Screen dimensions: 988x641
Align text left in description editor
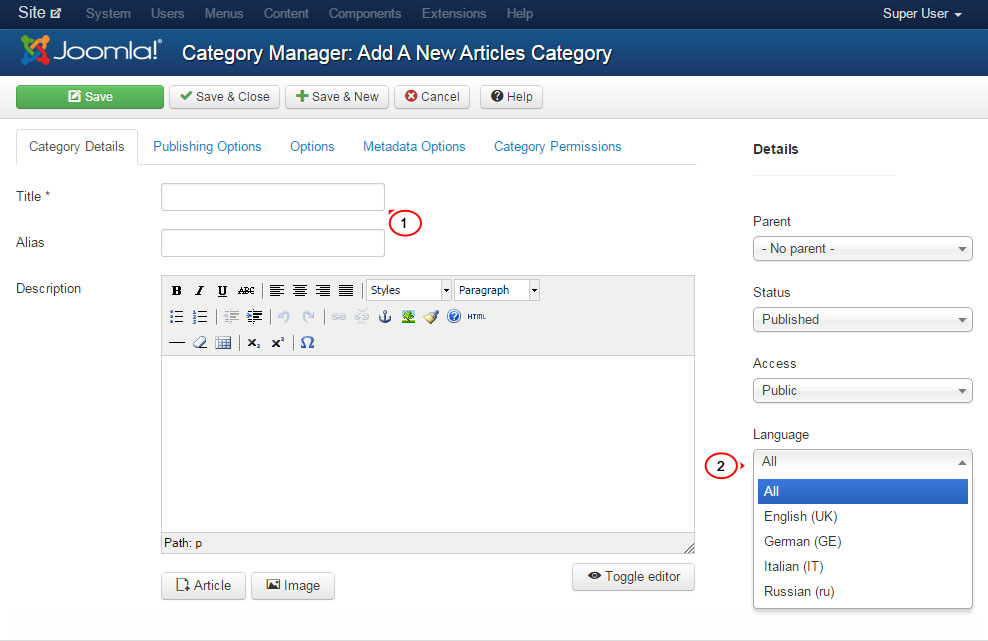click(277, 291)
